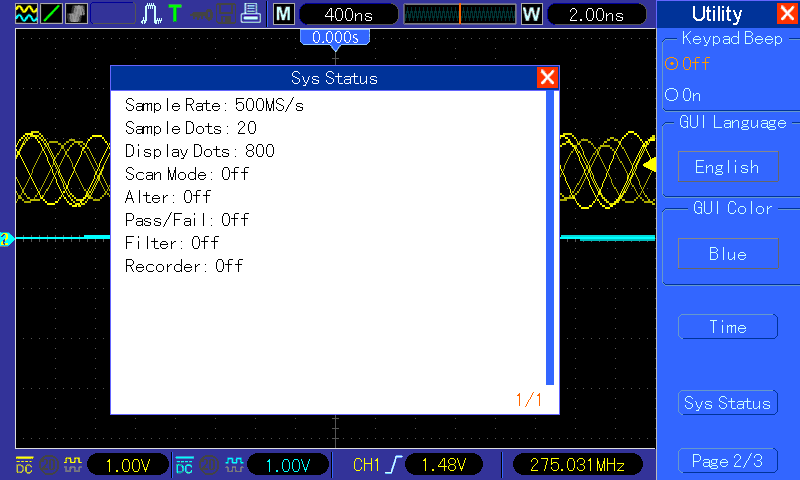Click the Recorder: Off line
800x480 pixels.
point(184,266)
